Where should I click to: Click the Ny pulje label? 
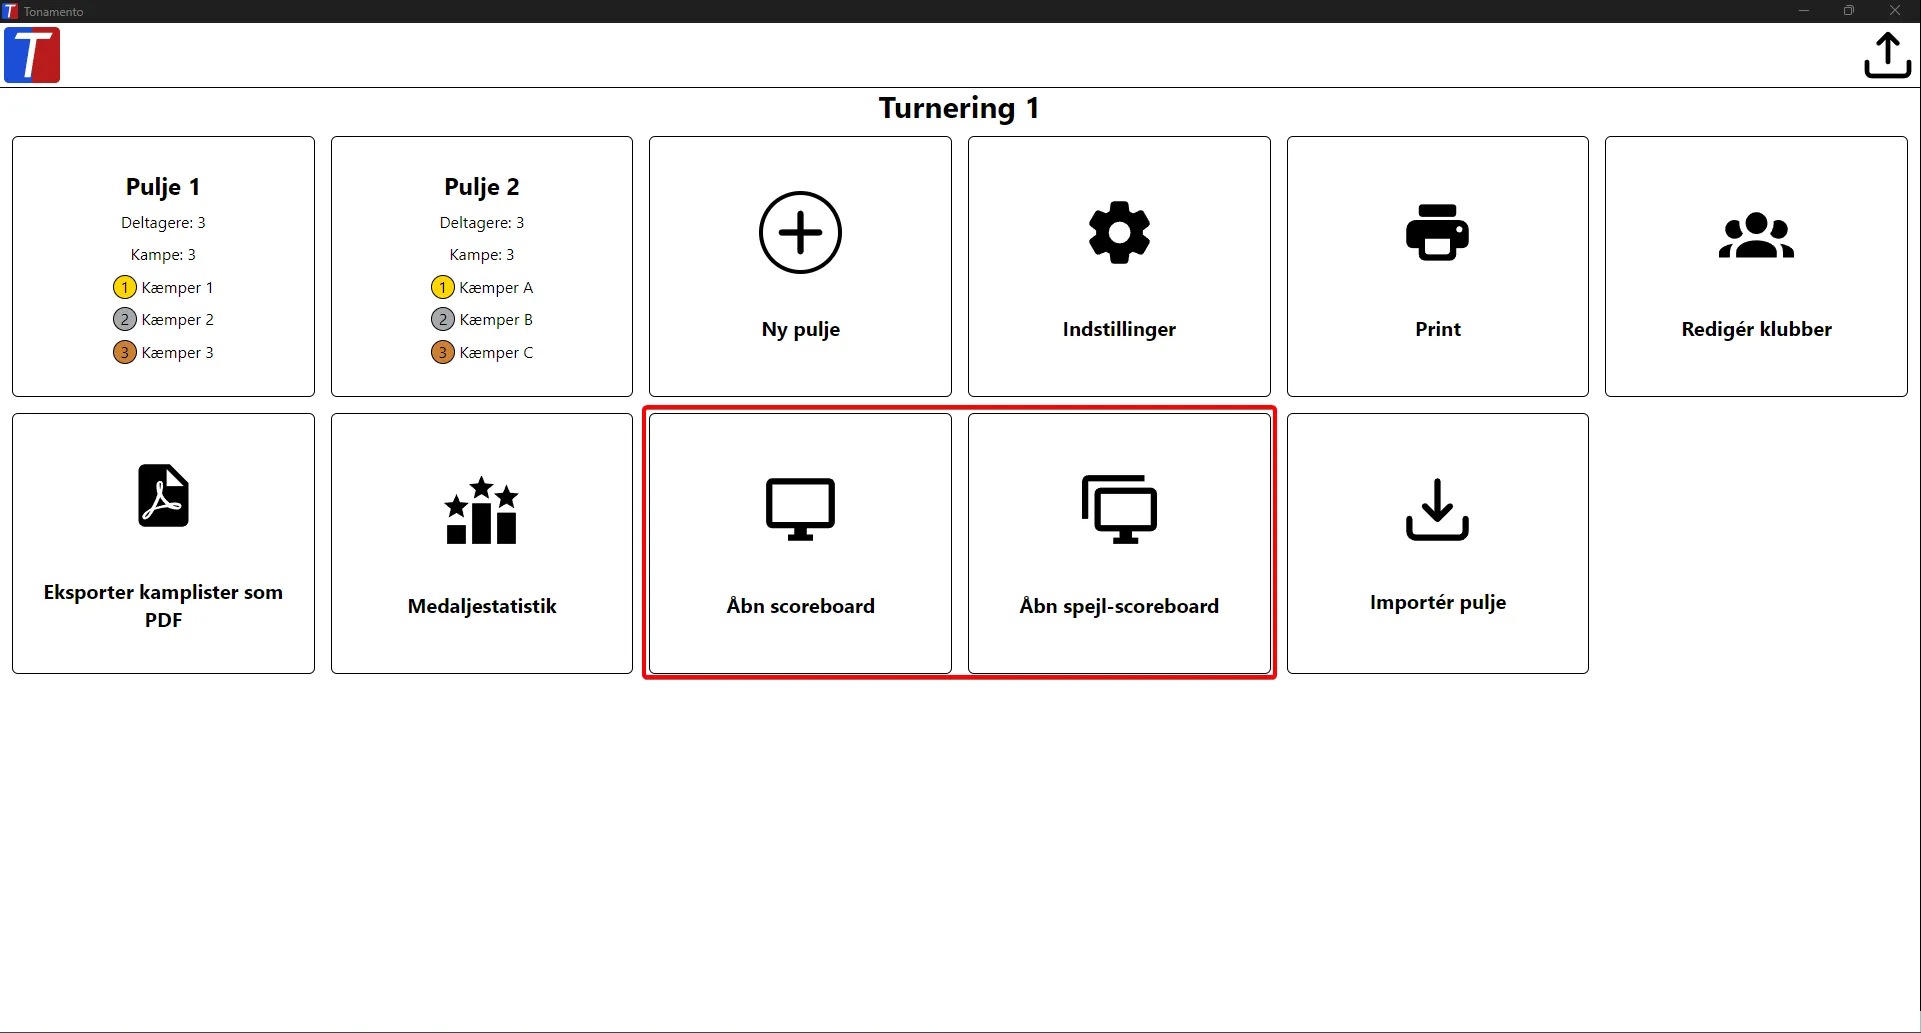click(x=800, y=329)
